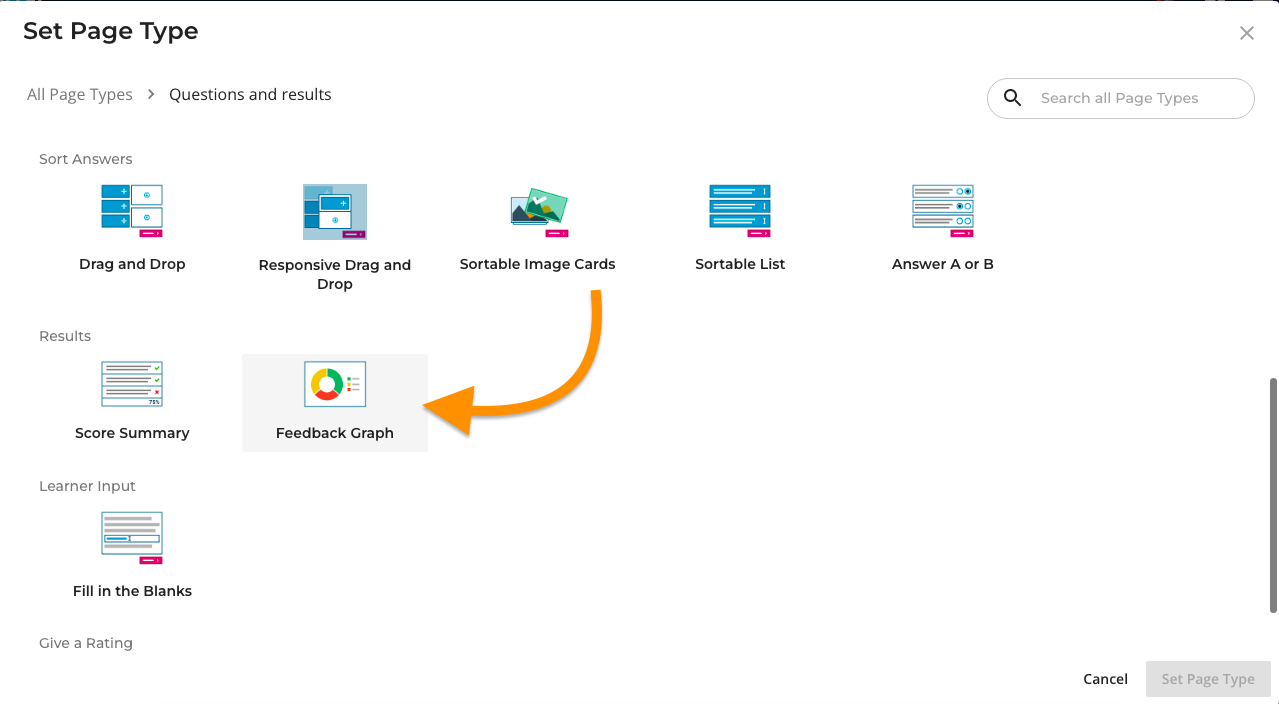Click the Drag and Drop label

click(x=132, y=264)
